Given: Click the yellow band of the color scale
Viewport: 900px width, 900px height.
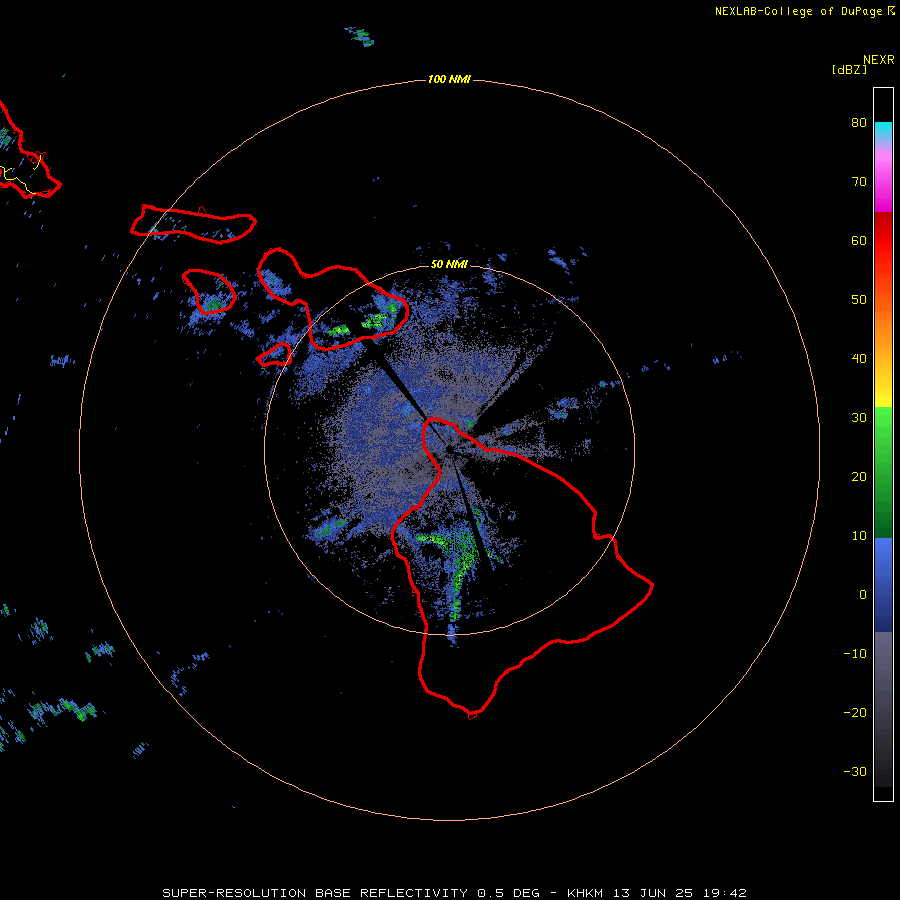Looking at the screenshot, I should 883,393.
